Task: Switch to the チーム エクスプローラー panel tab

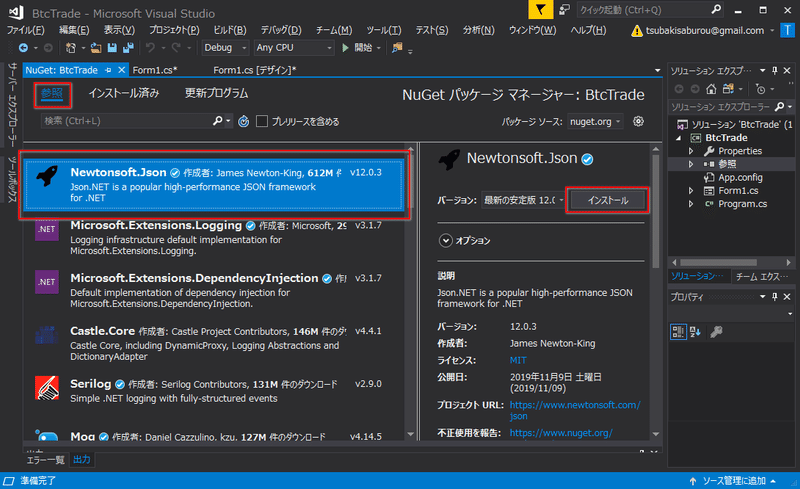Action: click(x=761, y=276)
